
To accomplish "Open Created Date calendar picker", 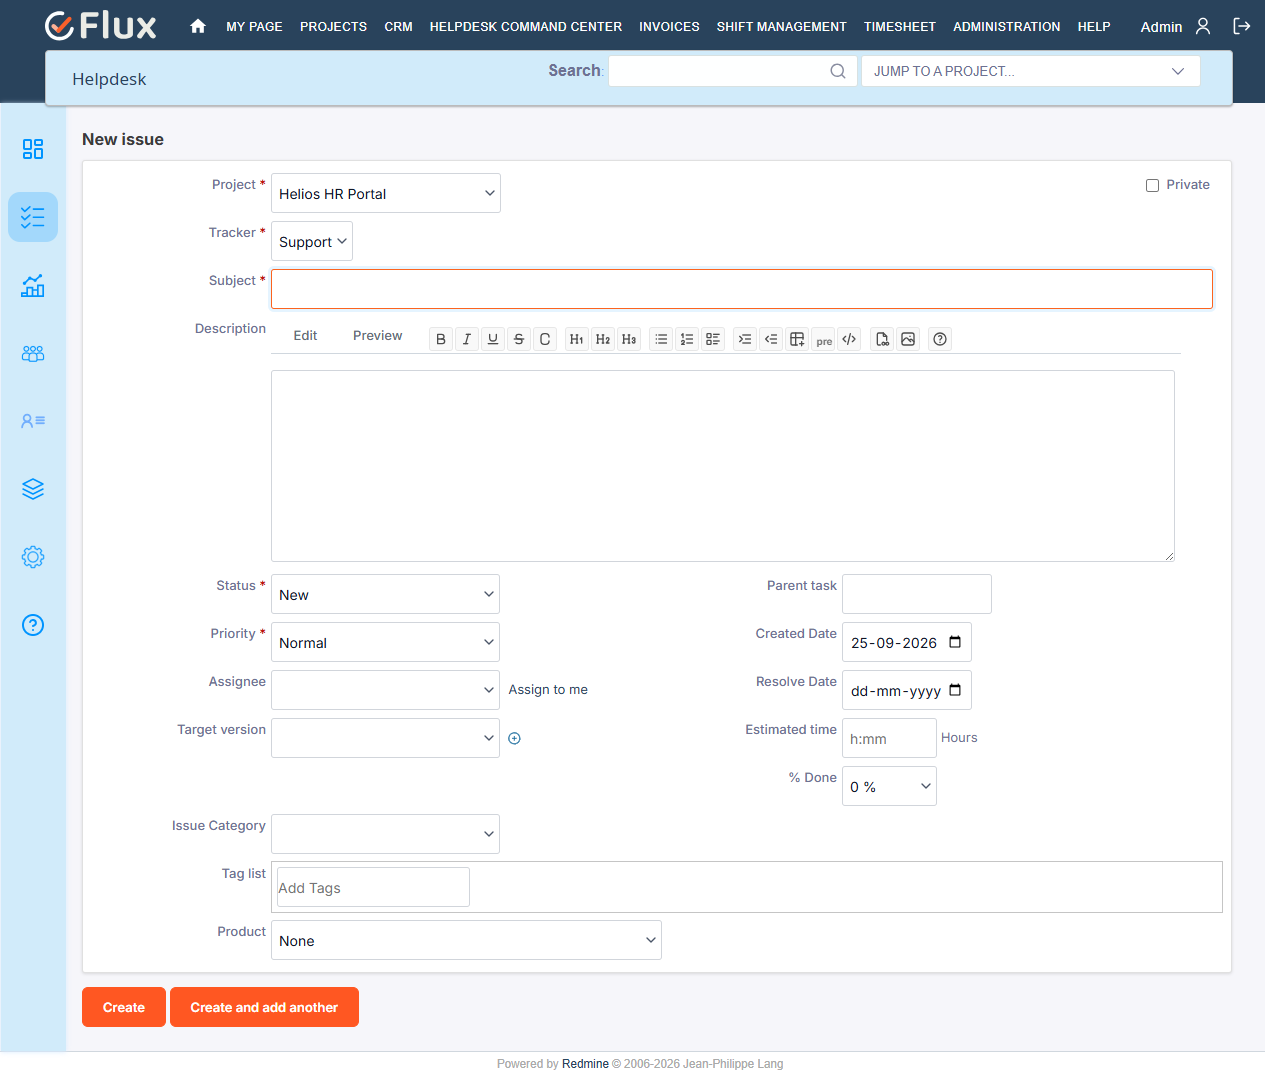I will point(955,642).
